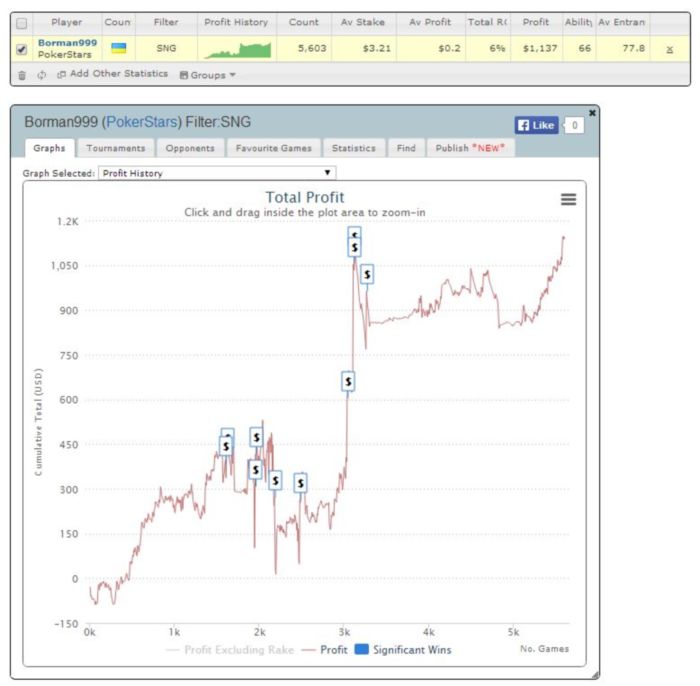700x686 pixels.
Task: Toggle the Profit legend series
Action: [x=325, y=650]
